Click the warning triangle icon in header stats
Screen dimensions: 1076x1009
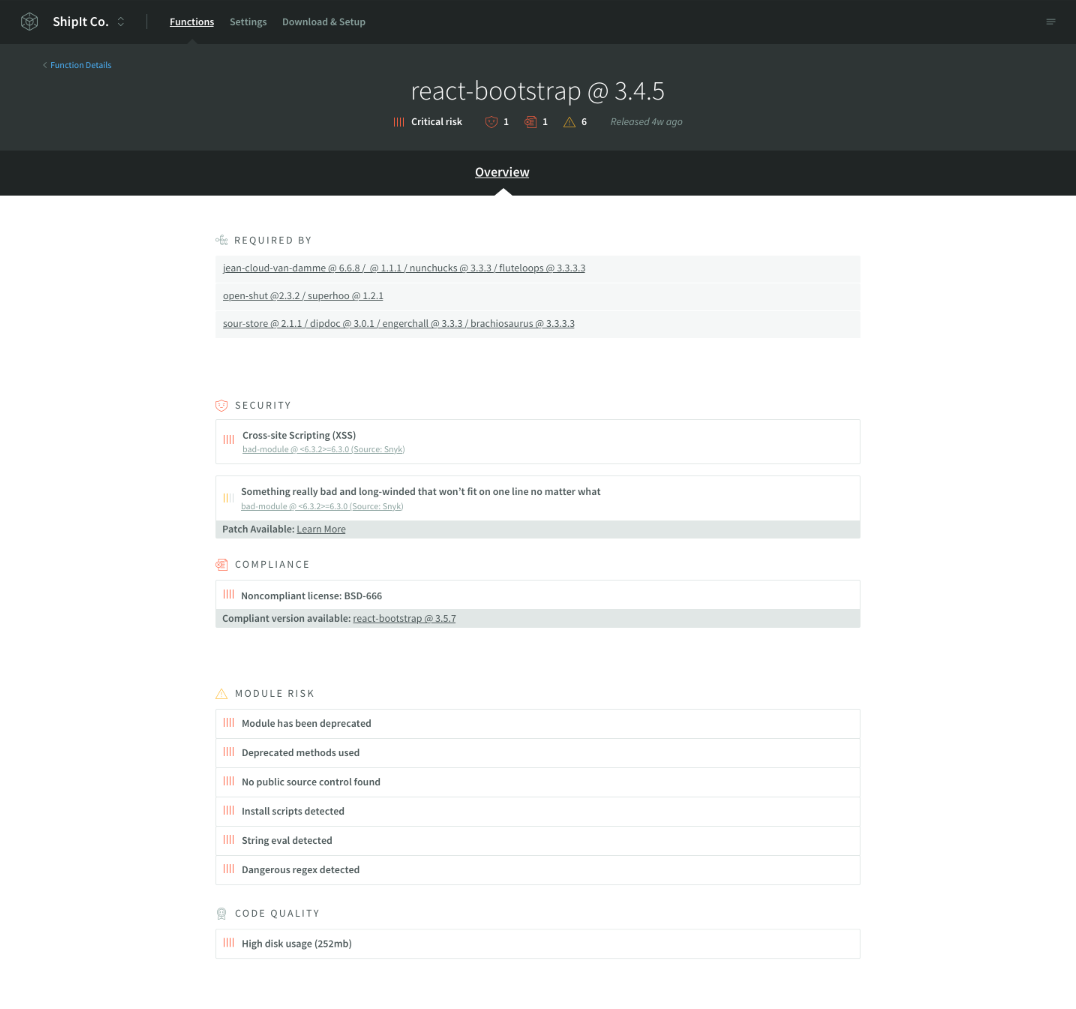[569, 122]
